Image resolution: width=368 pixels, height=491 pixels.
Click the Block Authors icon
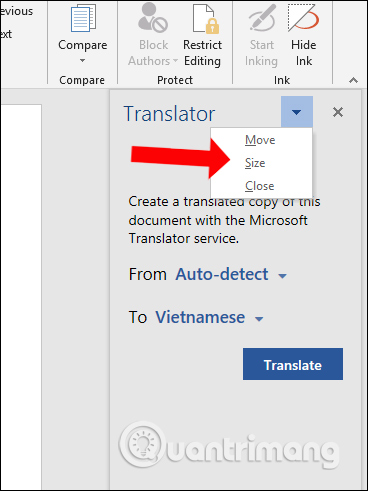(153, 19)
